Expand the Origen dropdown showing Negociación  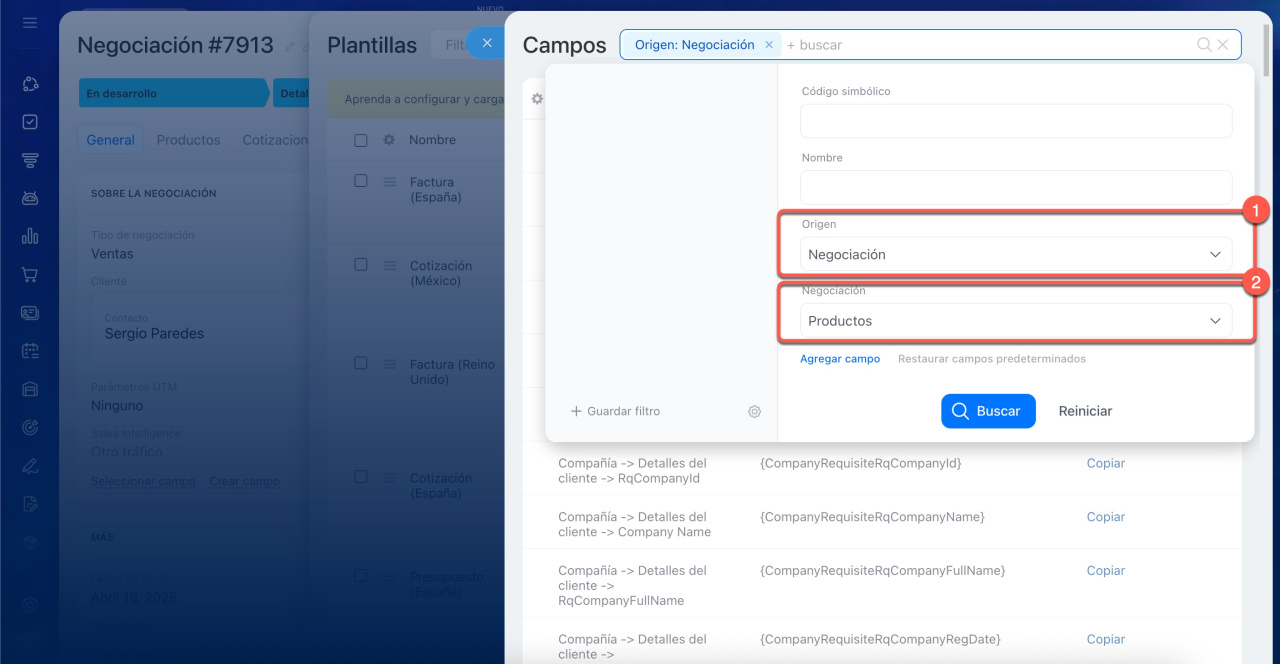click(1015, 255)
